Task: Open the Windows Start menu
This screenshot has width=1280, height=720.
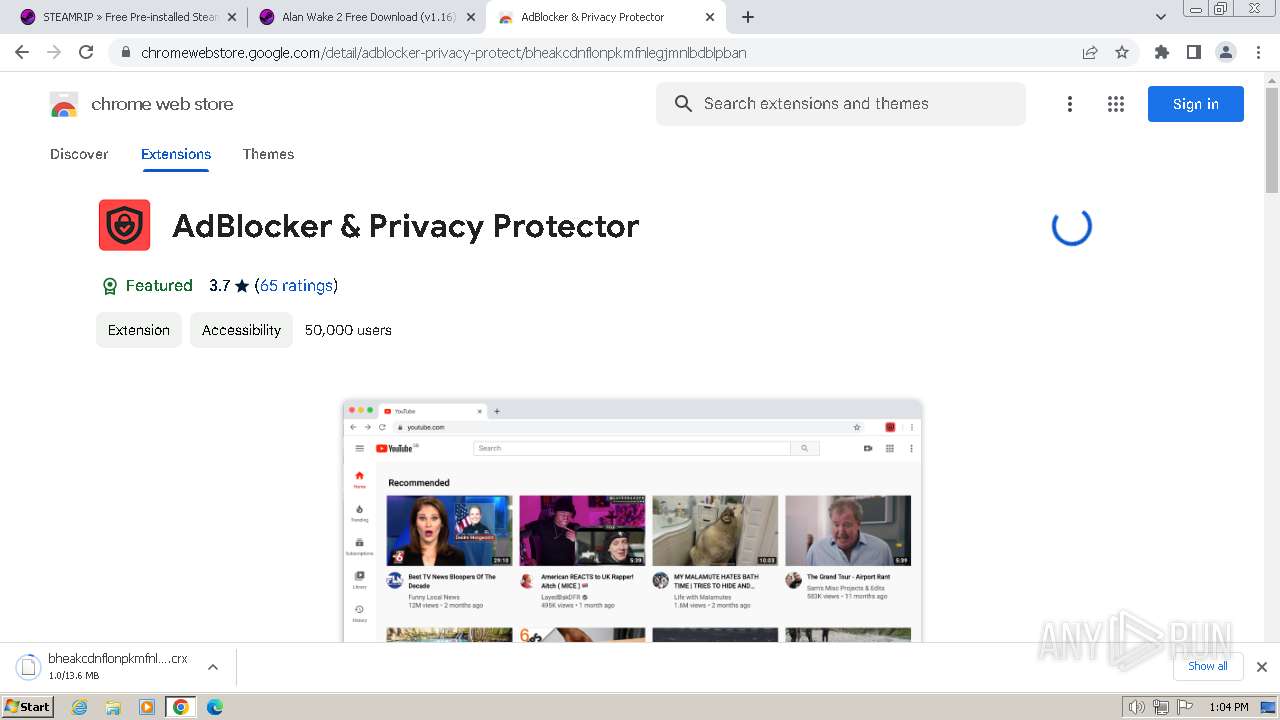Action: 28,707
